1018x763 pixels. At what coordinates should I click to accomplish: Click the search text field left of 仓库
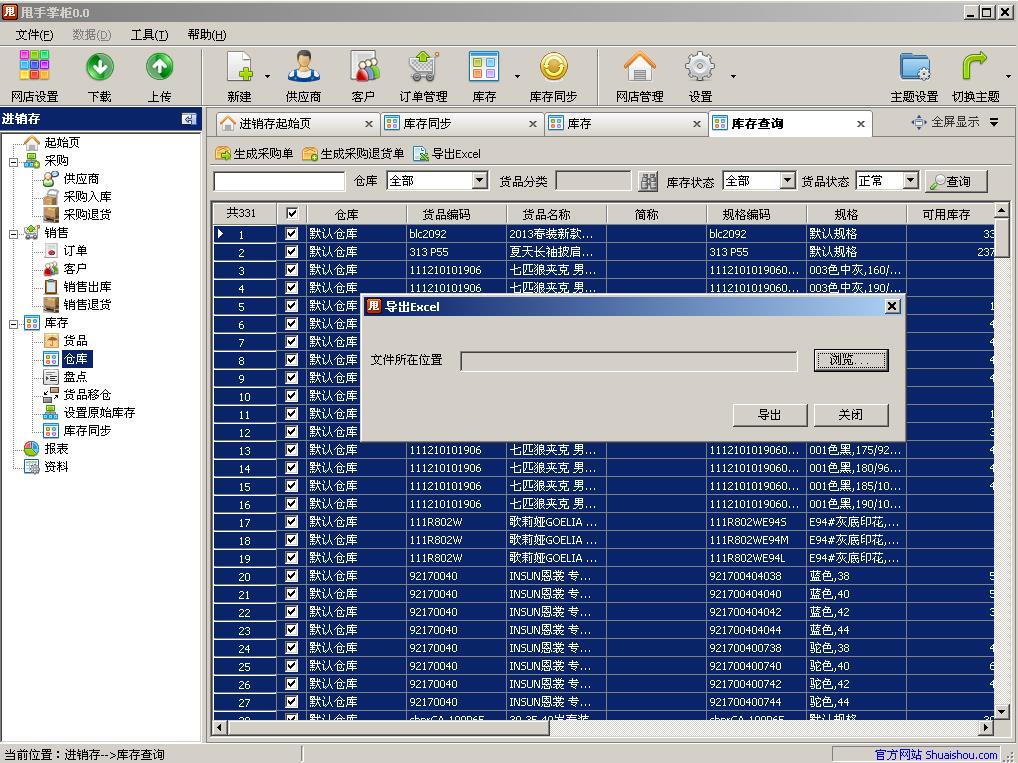[x=279, y=181]
